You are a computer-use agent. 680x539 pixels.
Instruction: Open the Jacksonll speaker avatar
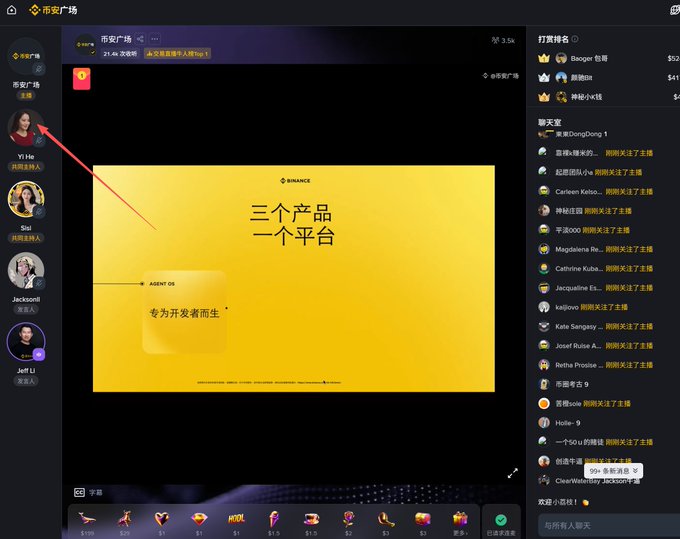(26, 270)
